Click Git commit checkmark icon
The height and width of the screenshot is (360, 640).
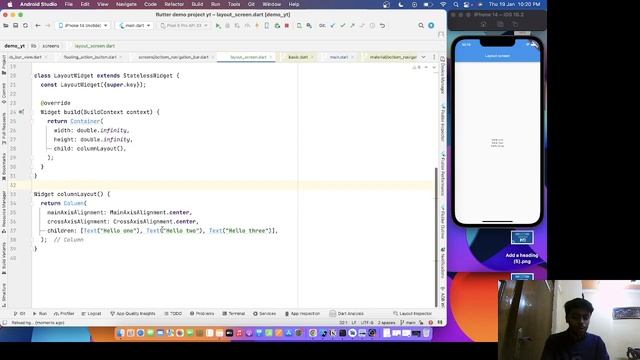pos(343,25)
